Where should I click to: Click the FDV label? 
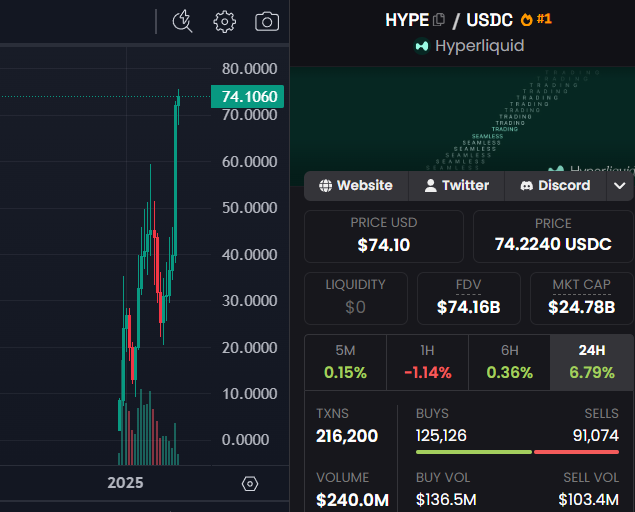click(469, 285)
